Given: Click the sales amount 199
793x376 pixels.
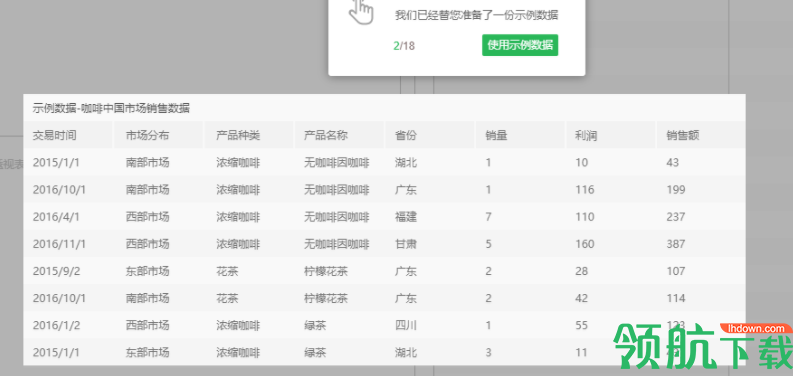Looking at the screenshot, I should click(676, 190).
